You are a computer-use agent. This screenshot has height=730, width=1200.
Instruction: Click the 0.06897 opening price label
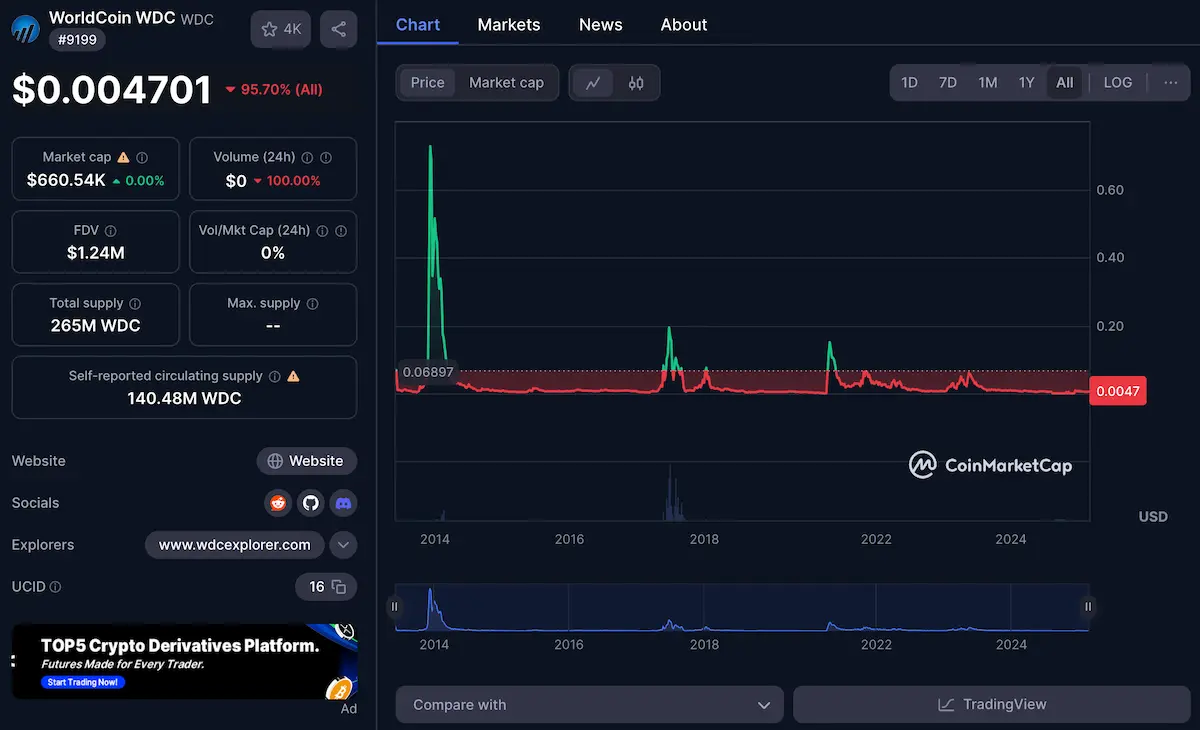(x=428, y=372)
